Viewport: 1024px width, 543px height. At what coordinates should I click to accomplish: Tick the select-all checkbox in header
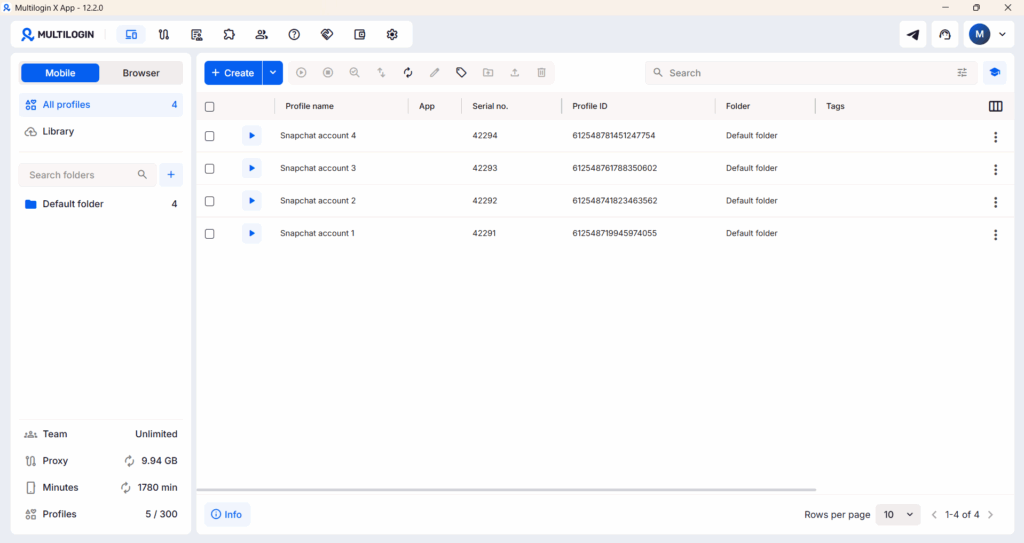click(x=210, y=107)
